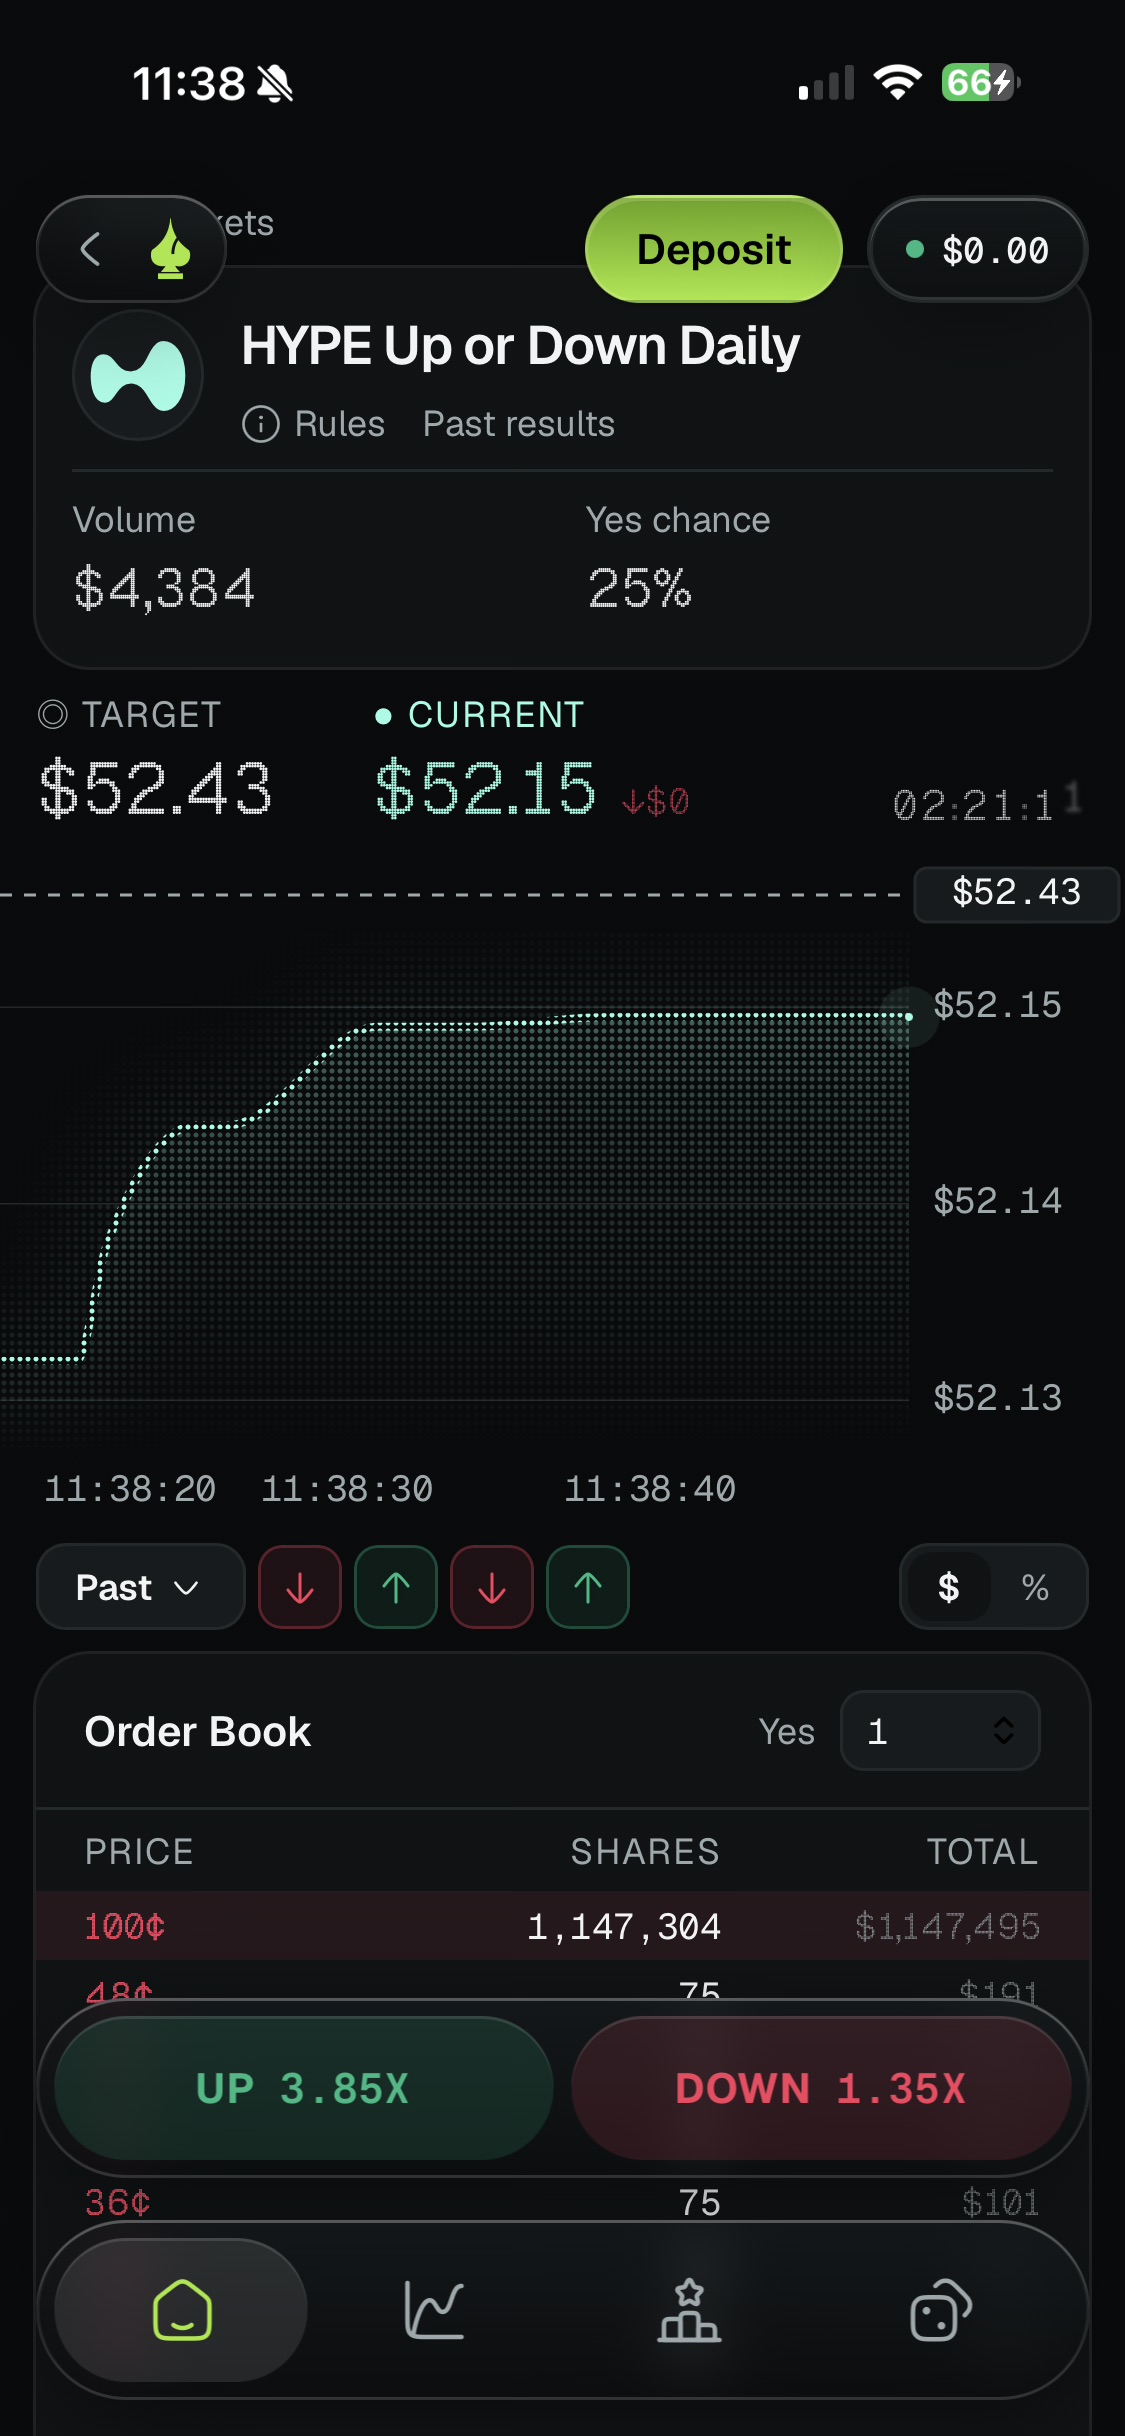The width and height of the screenshot is (1125, 2436).
Task: Tap the back chevron arrow
Action: tap(90, 249)
